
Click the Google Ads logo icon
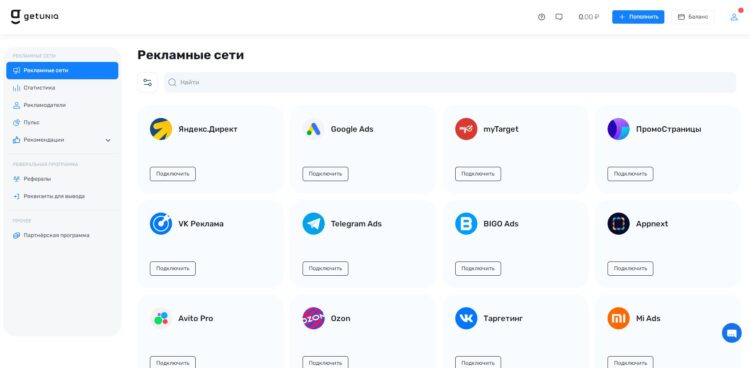click(x=313, y=129)
